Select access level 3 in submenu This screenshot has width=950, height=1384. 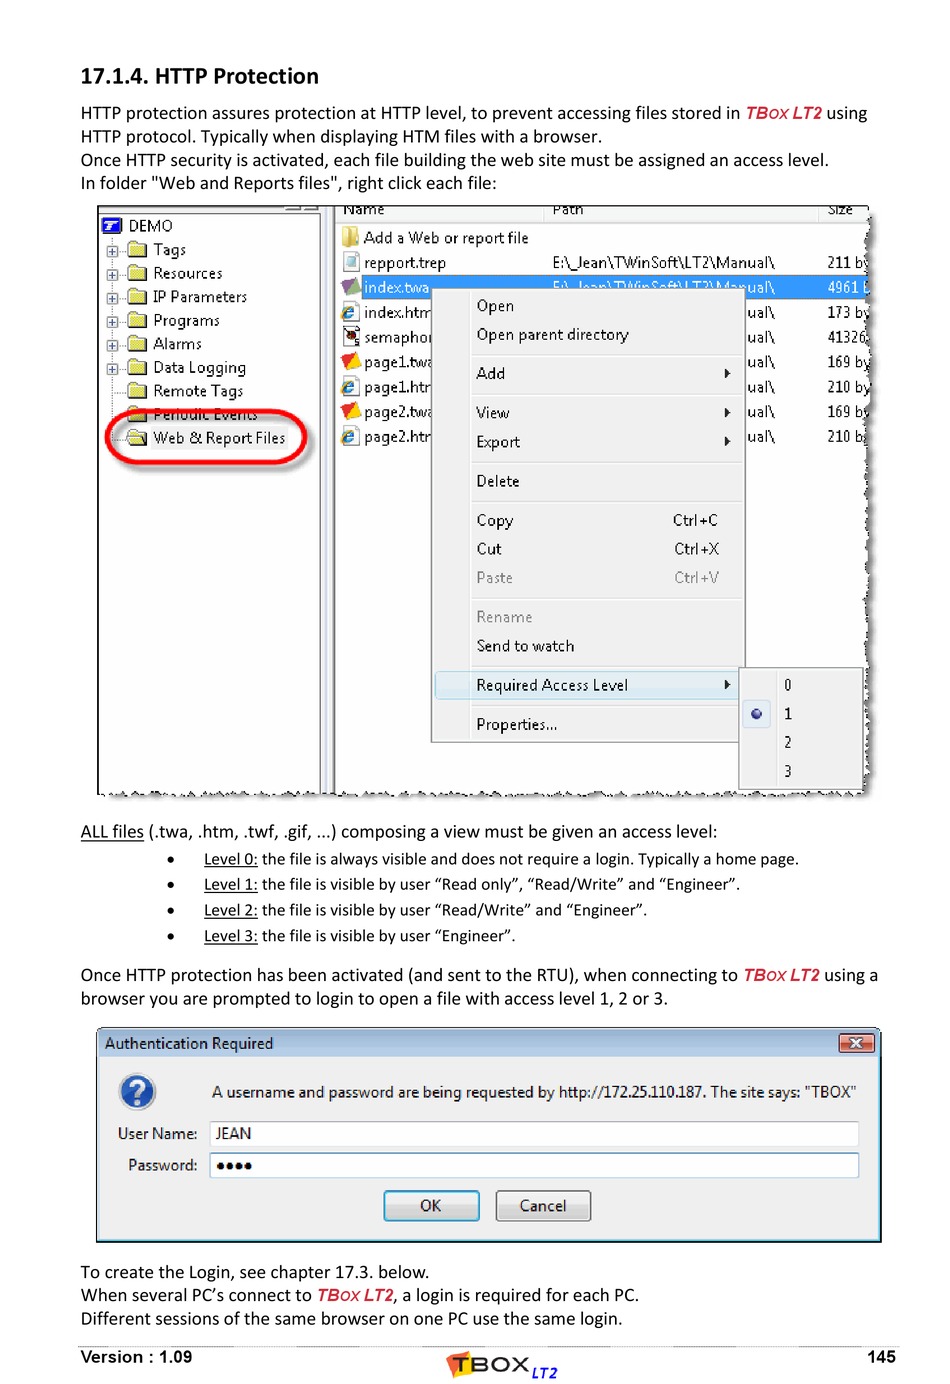pyautogui.click(x=788, y=771)
